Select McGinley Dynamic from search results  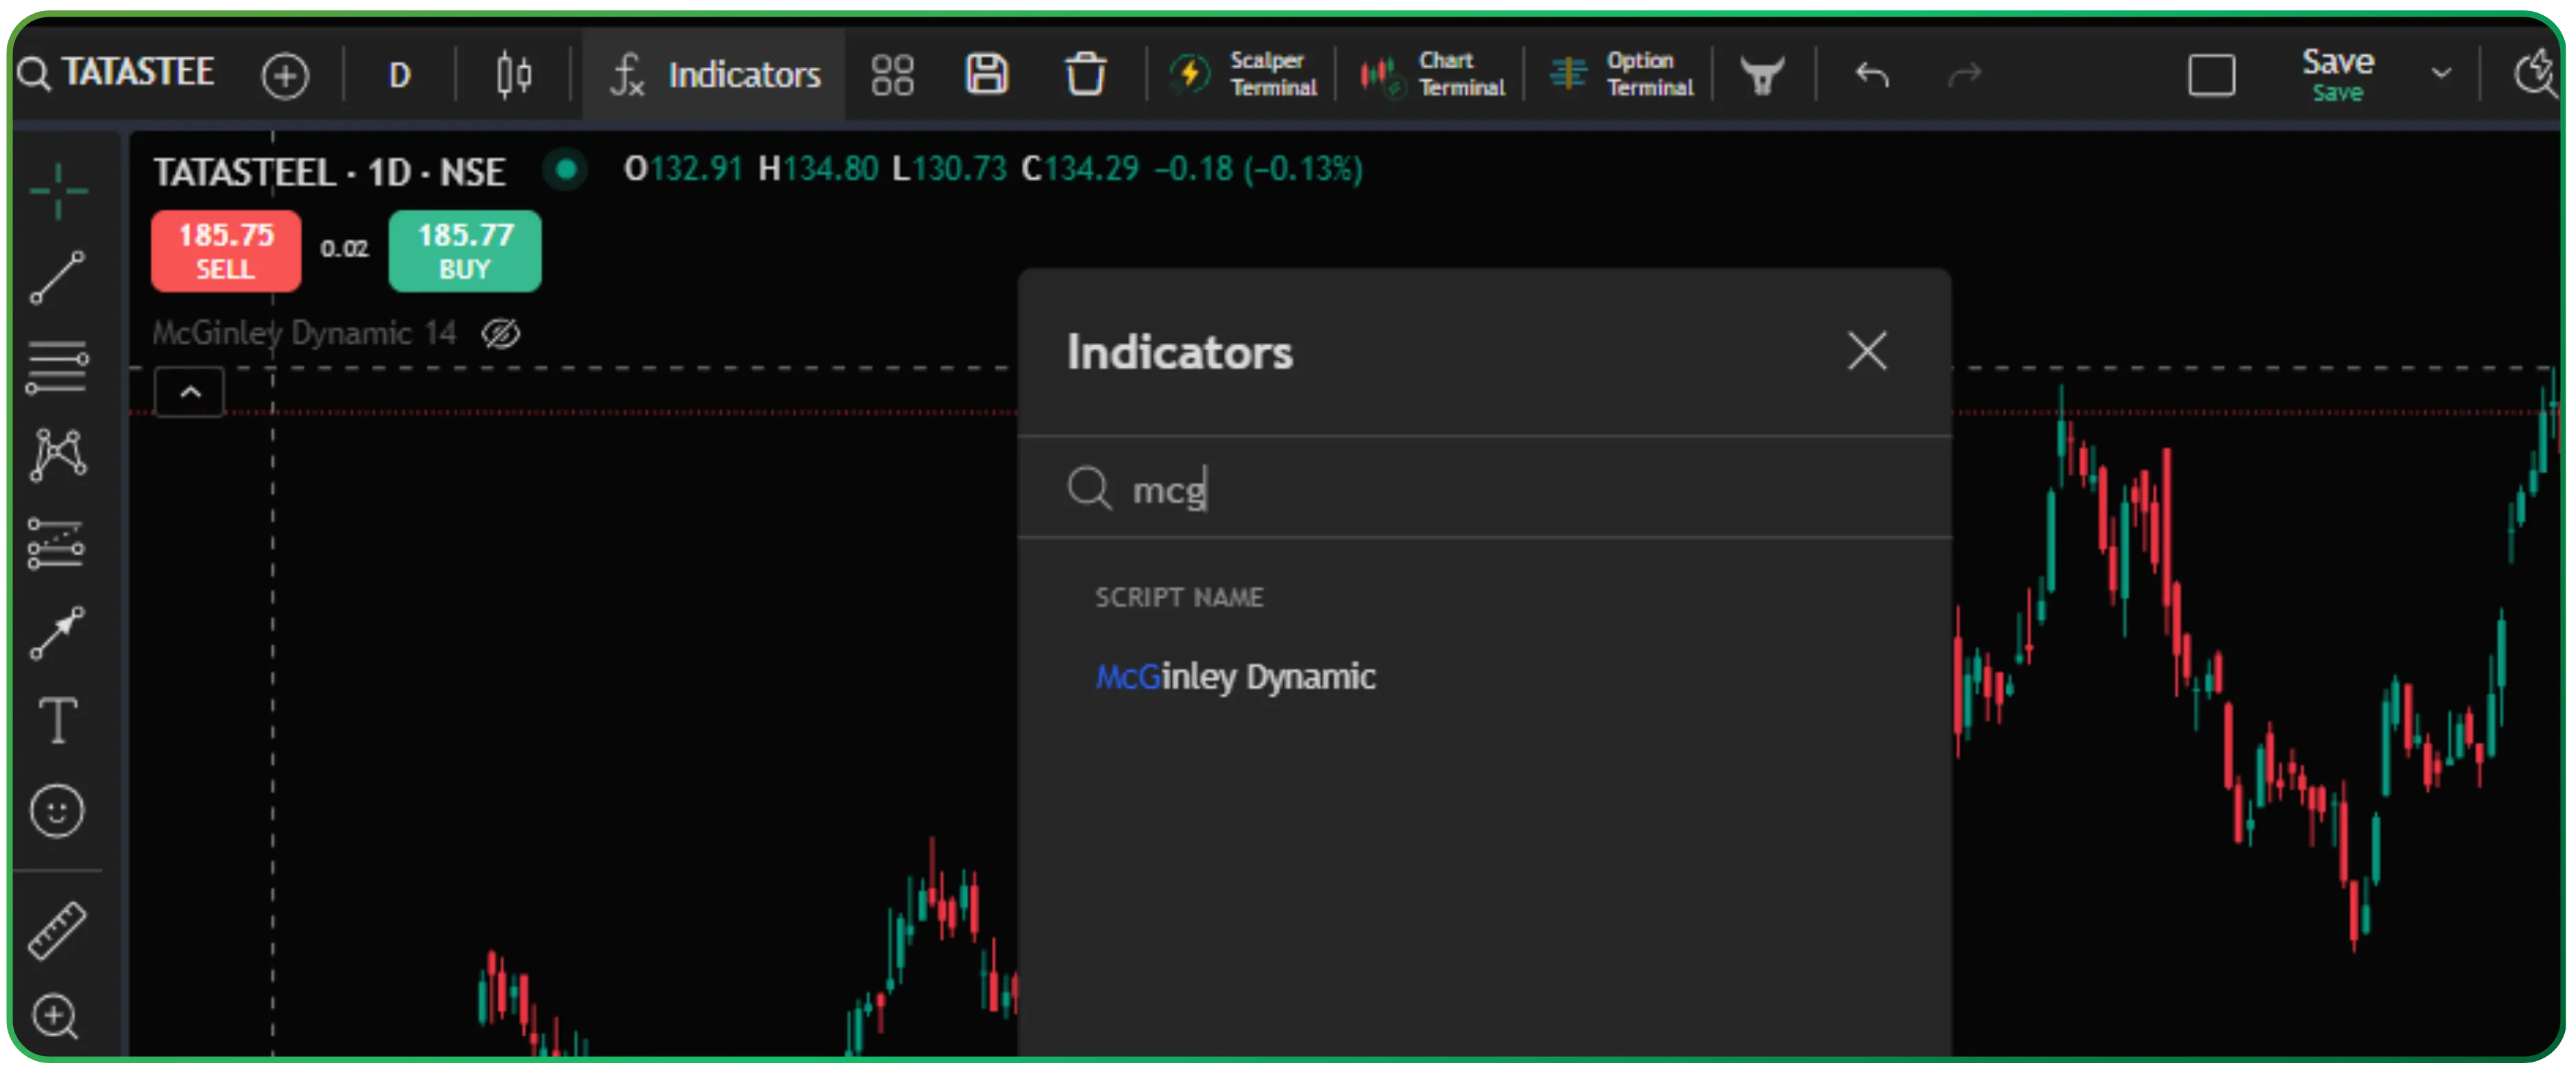[x=1235, y=677]
